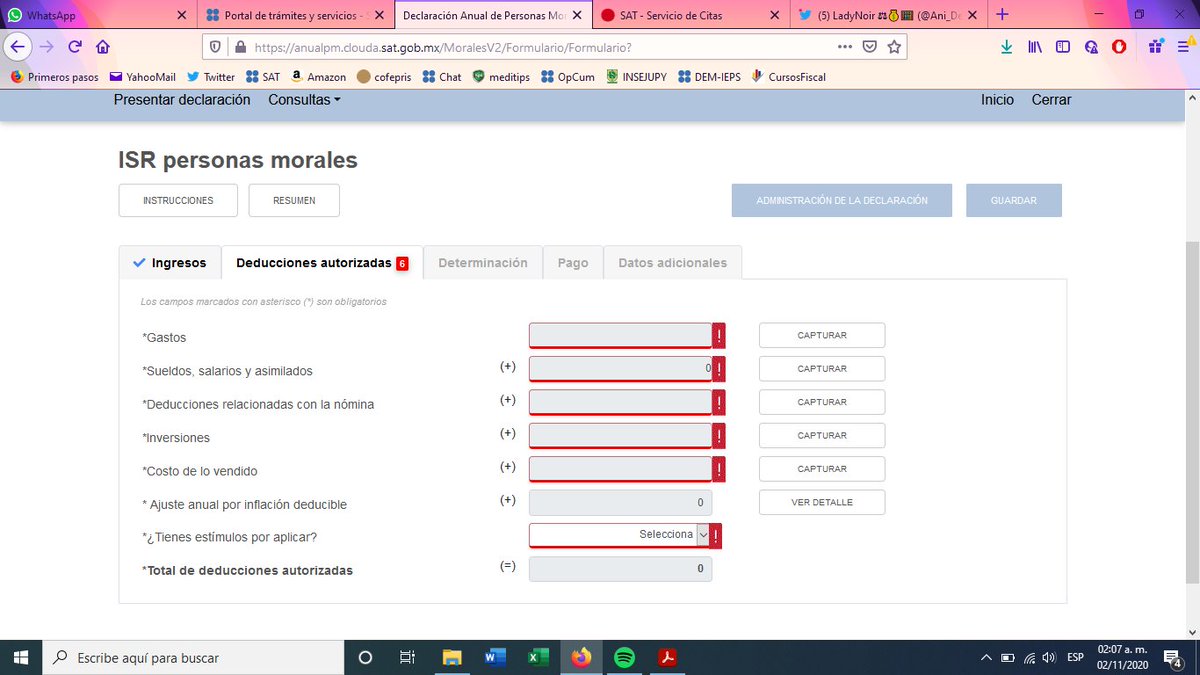This screenshot has height=675, width=1200.
Task: Click ADMINISTRACIÓN DE LA DECLARACIÓN button
Action: pos(842,200)
